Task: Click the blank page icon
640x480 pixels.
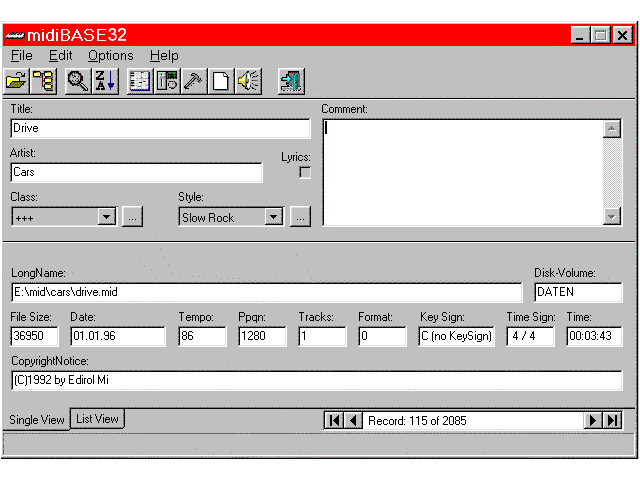Action: pos(220,82)
